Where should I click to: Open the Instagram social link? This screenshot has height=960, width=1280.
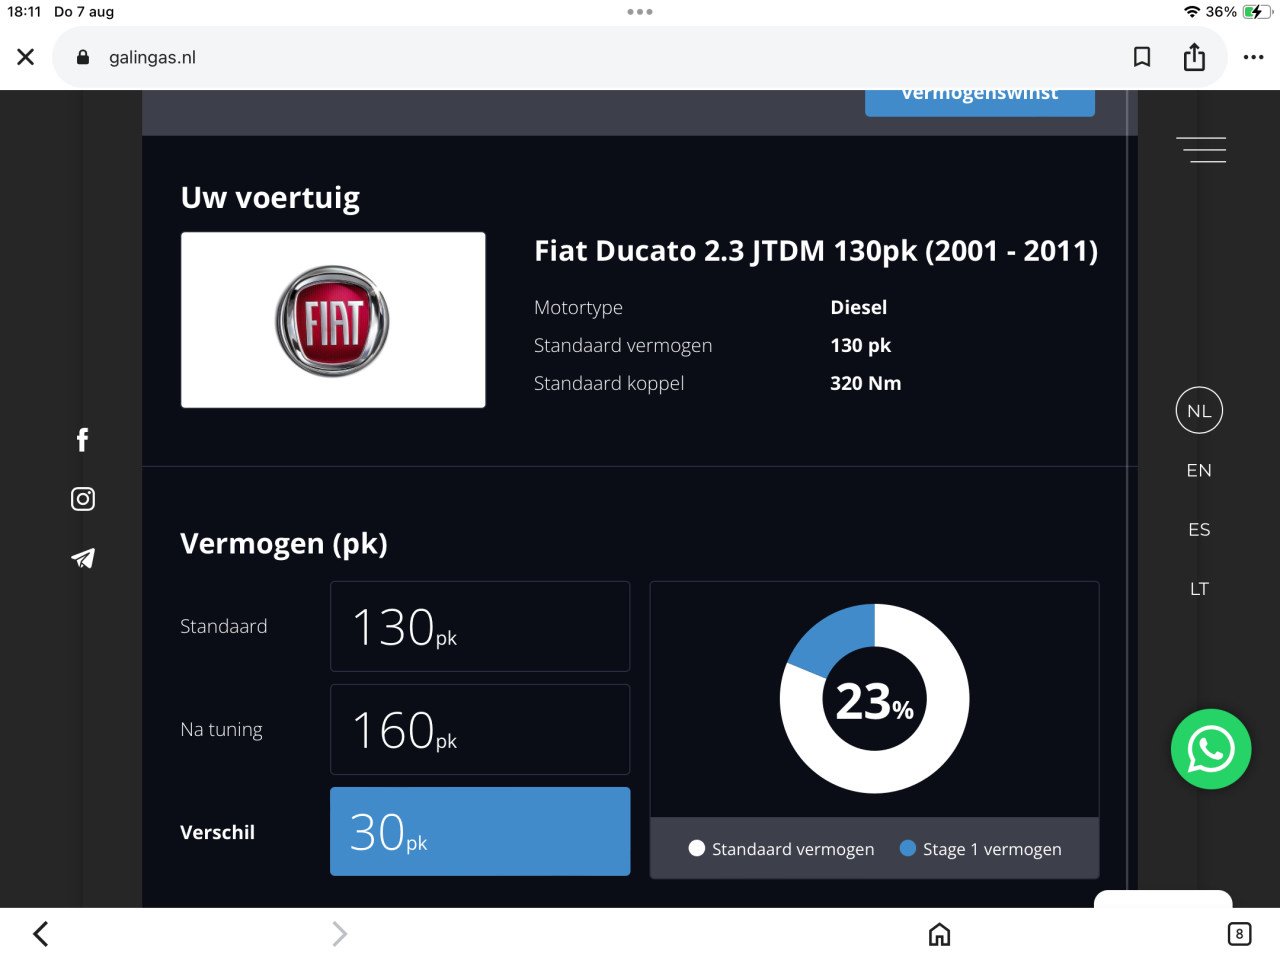(x=83, y=499)
